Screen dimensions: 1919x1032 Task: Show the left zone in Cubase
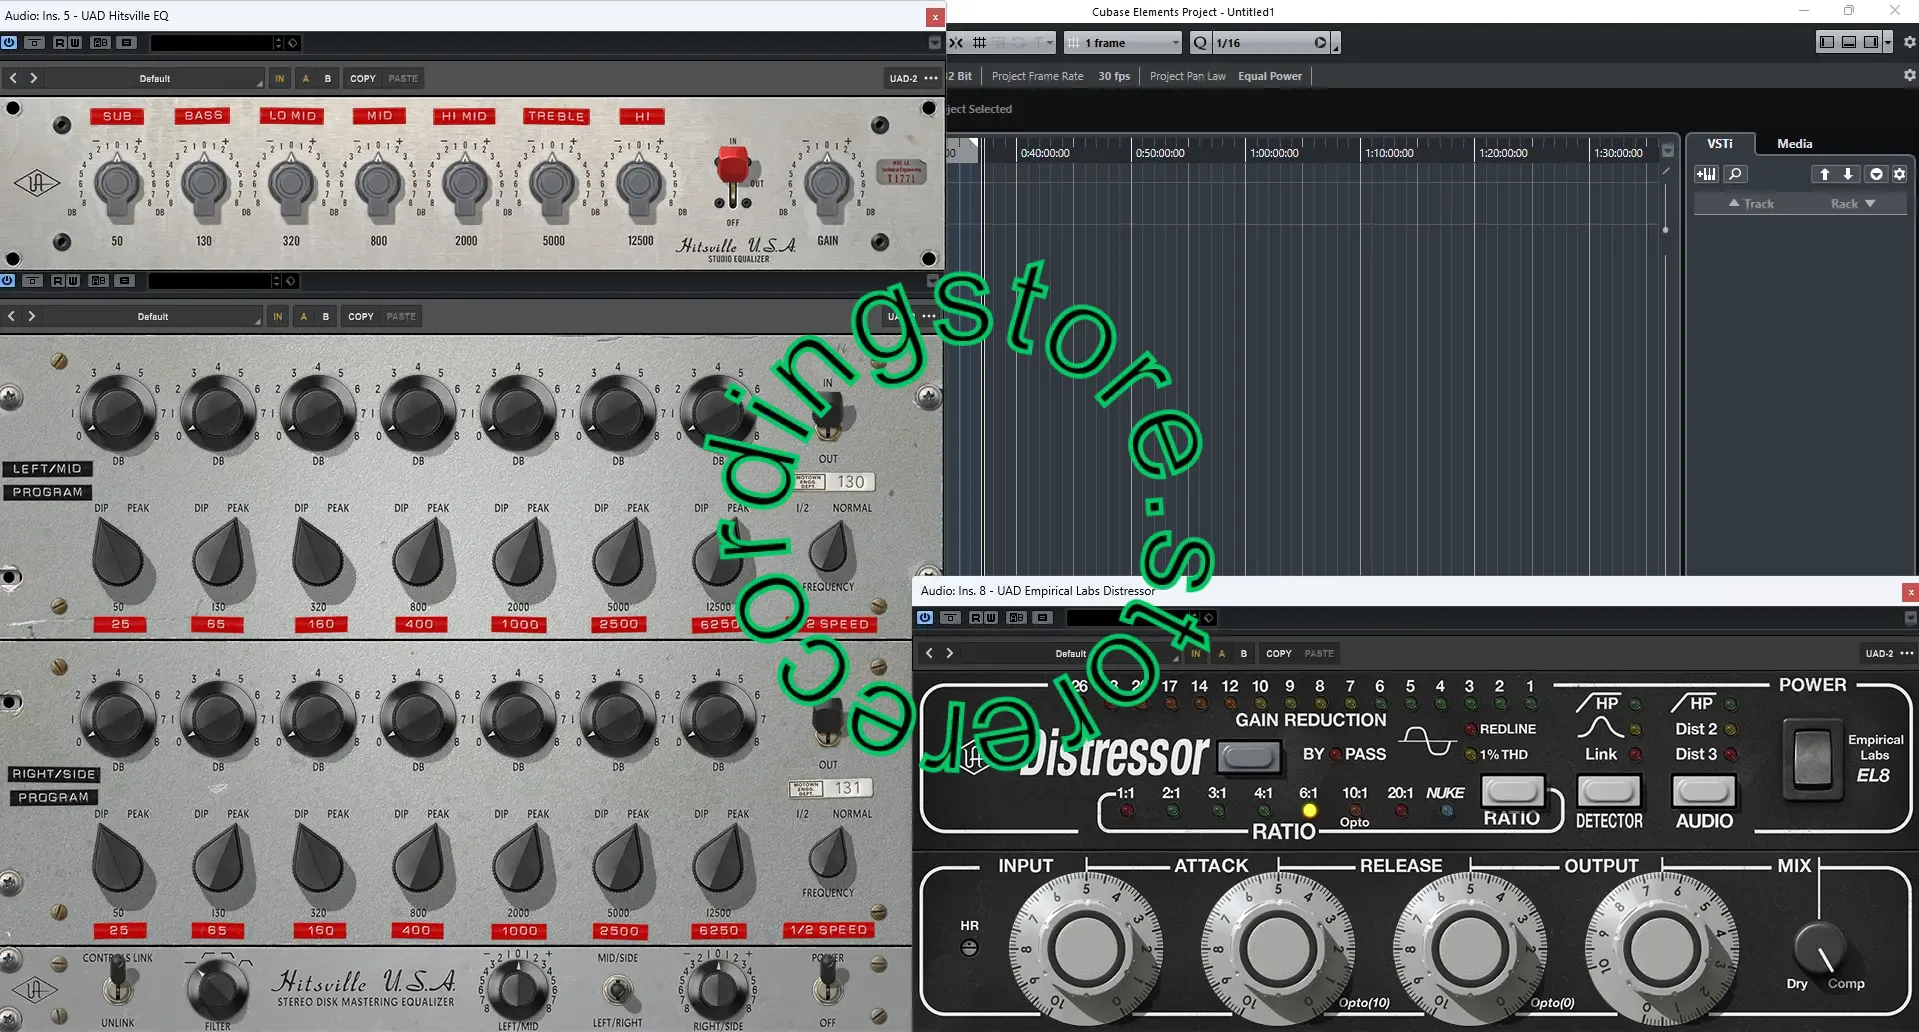point(1827,42)
